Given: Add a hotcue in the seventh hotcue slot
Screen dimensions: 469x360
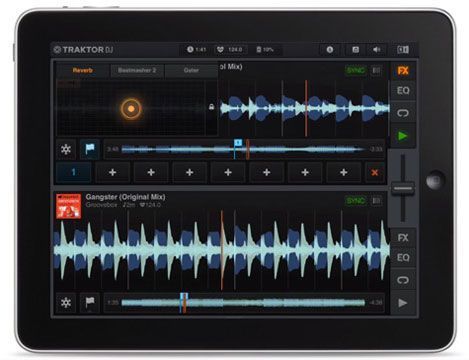Looking at the screenshot, I should (305, 172).
